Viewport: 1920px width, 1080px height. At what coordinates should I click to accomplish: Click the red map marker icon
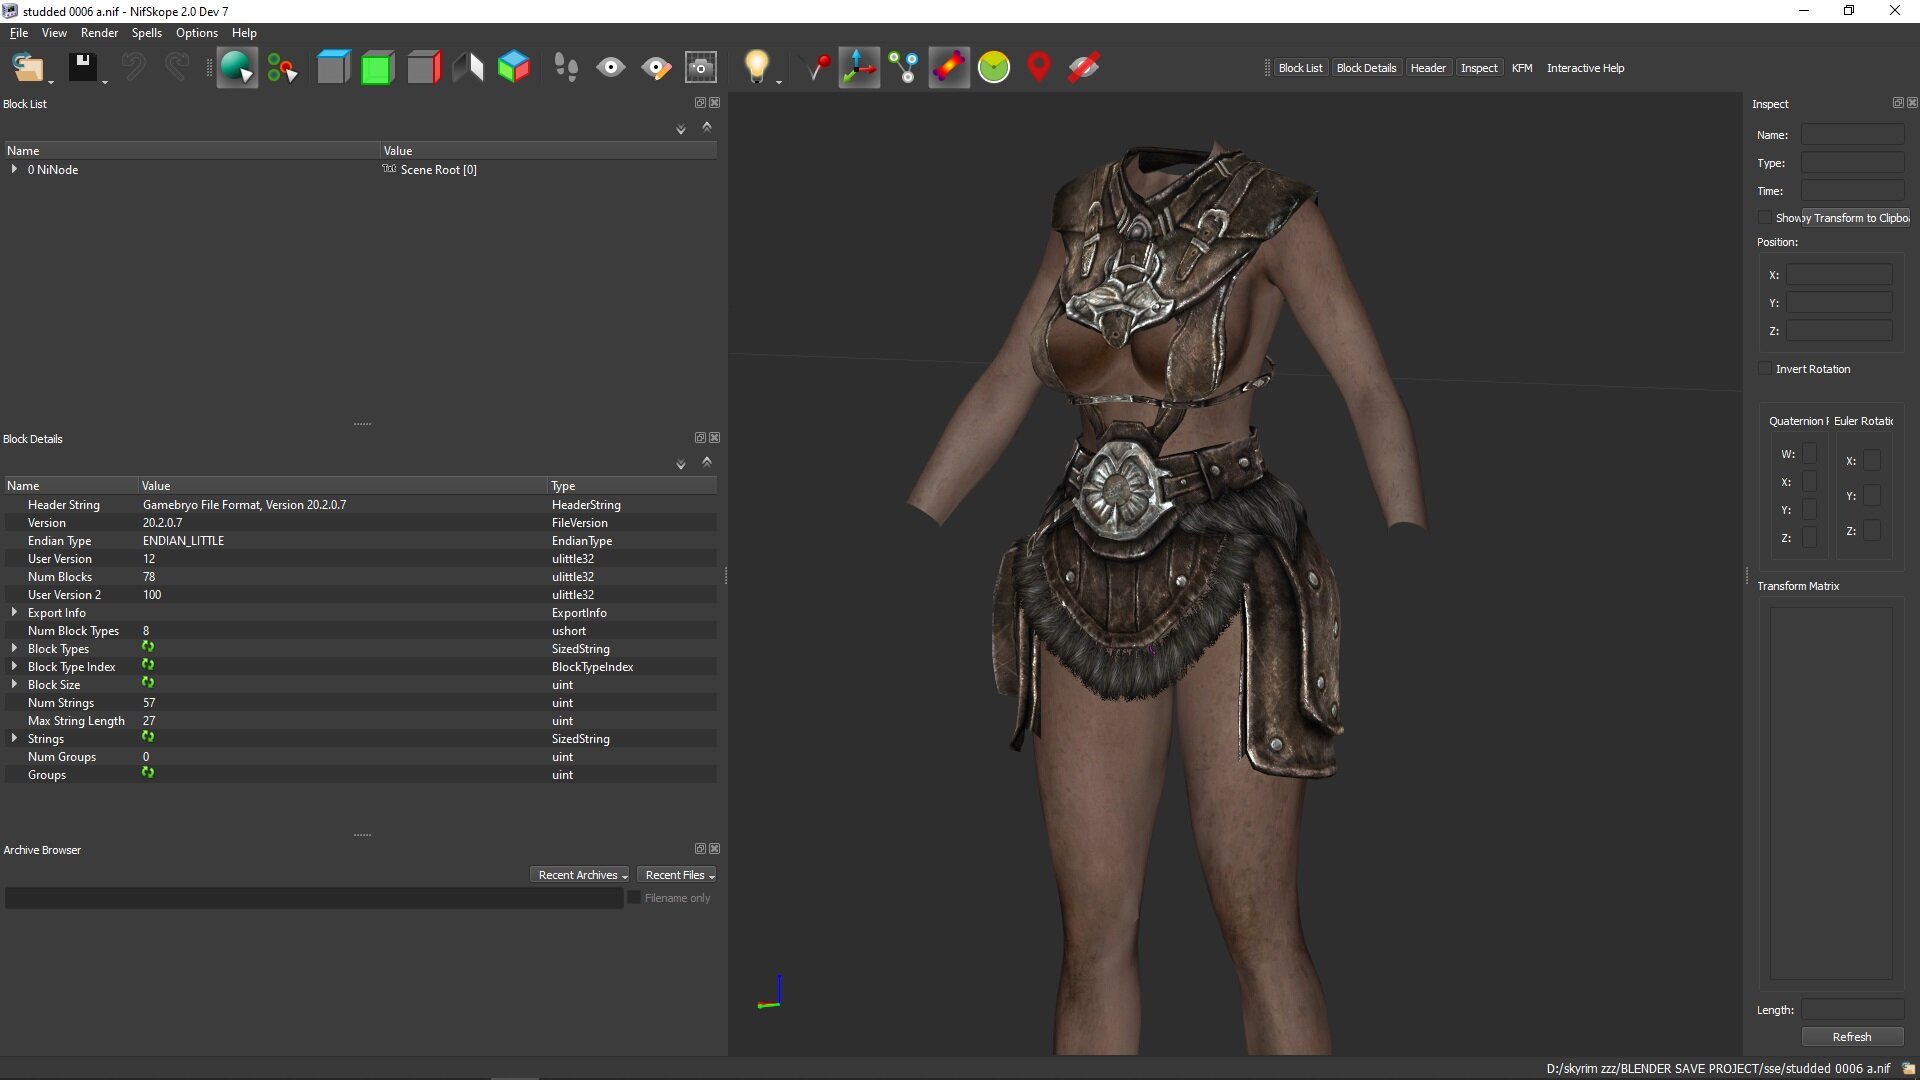pyautogui.click(x=1039, y=68)
